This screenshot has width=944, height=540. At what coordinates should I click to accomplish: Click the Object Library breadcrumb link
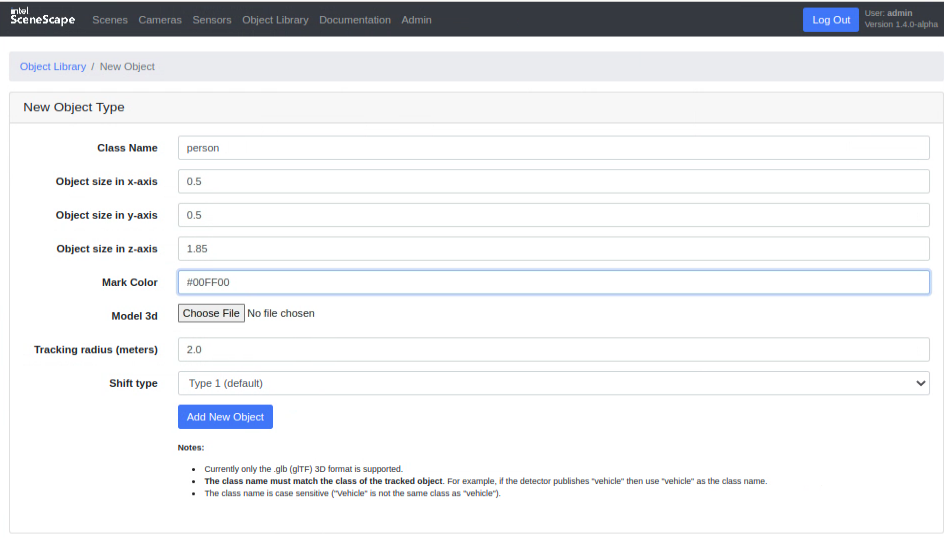[53, 67]
